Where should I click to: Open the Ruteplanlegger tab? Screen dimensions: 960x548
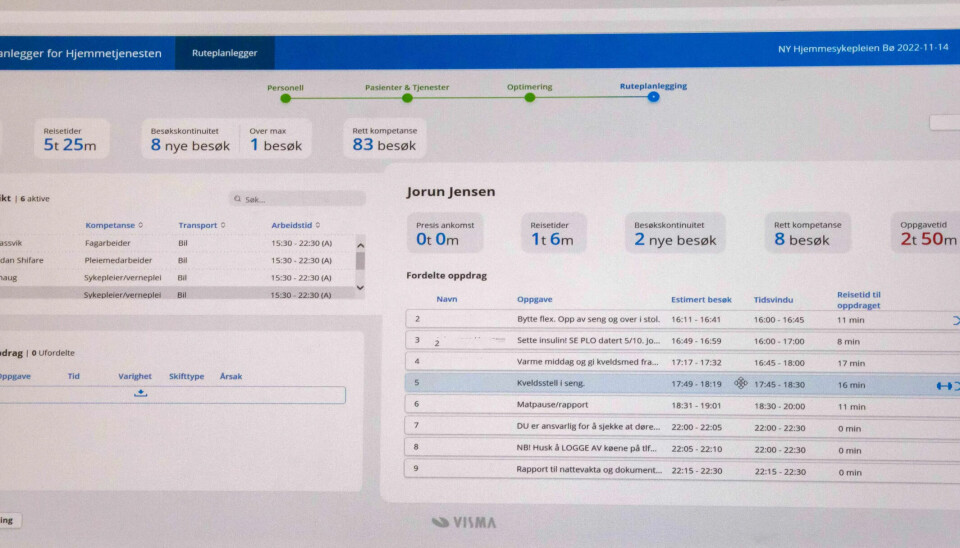[225, 53]
